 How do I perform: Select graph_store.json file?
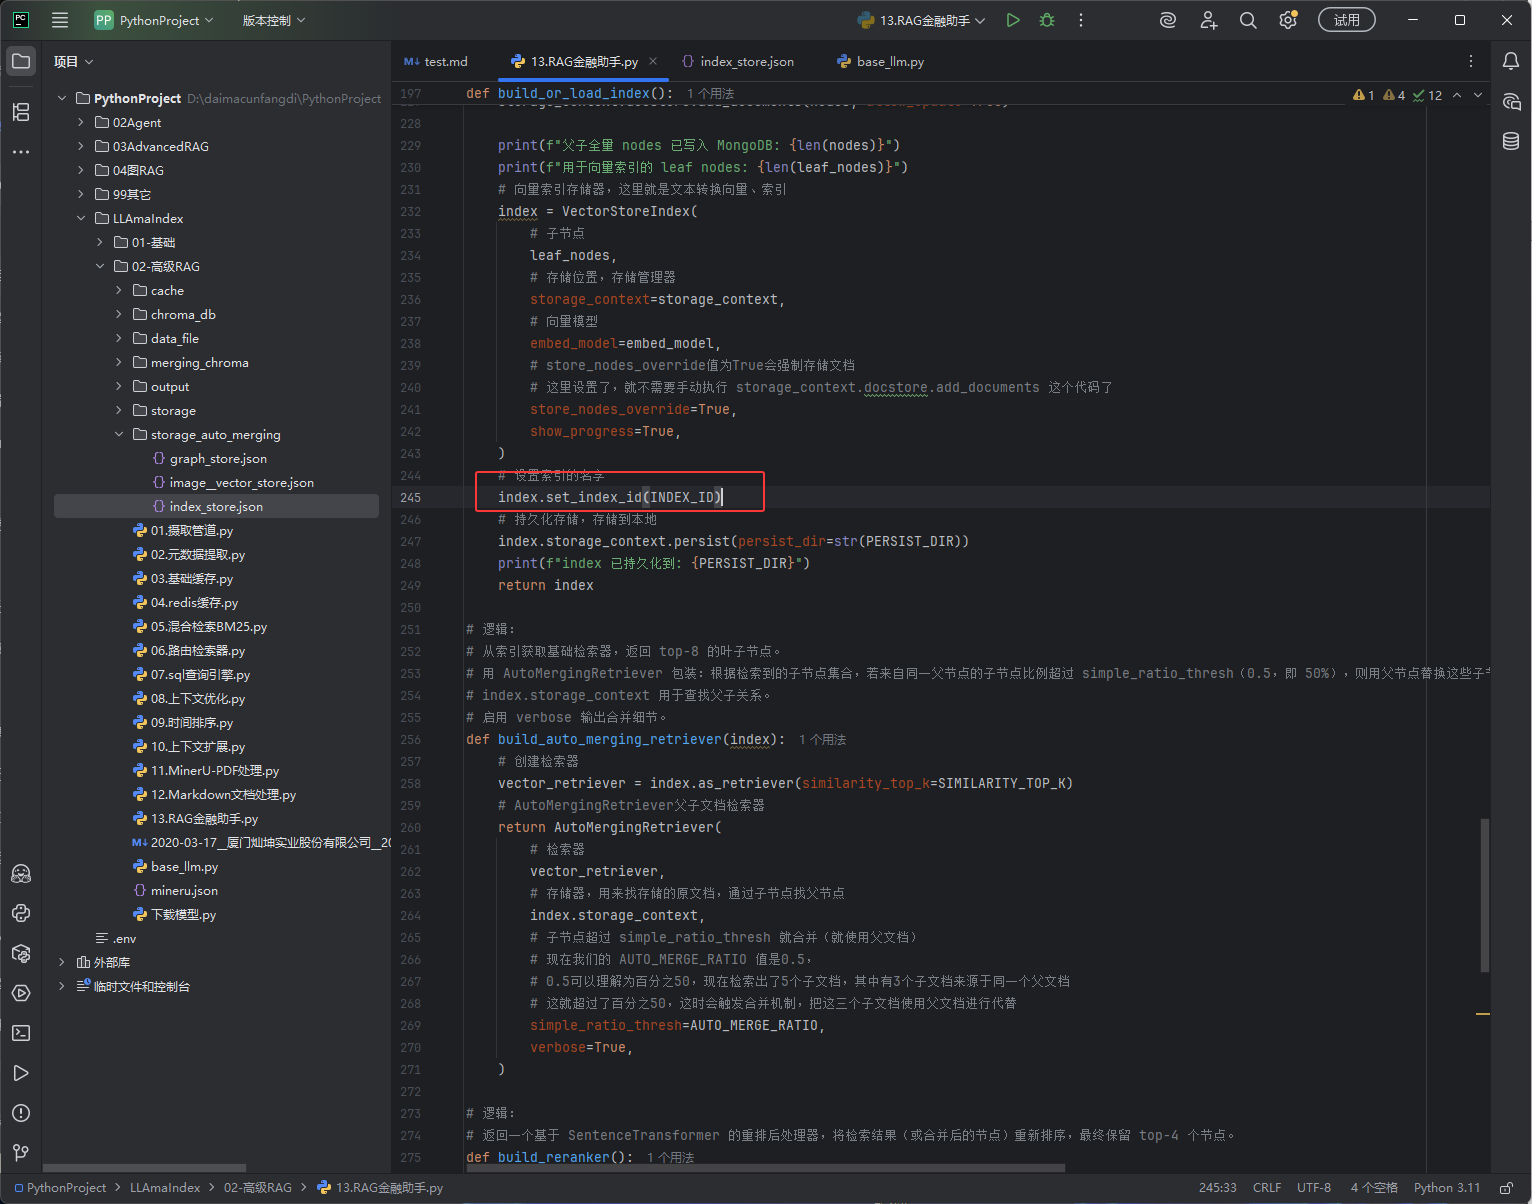point(218,458)
